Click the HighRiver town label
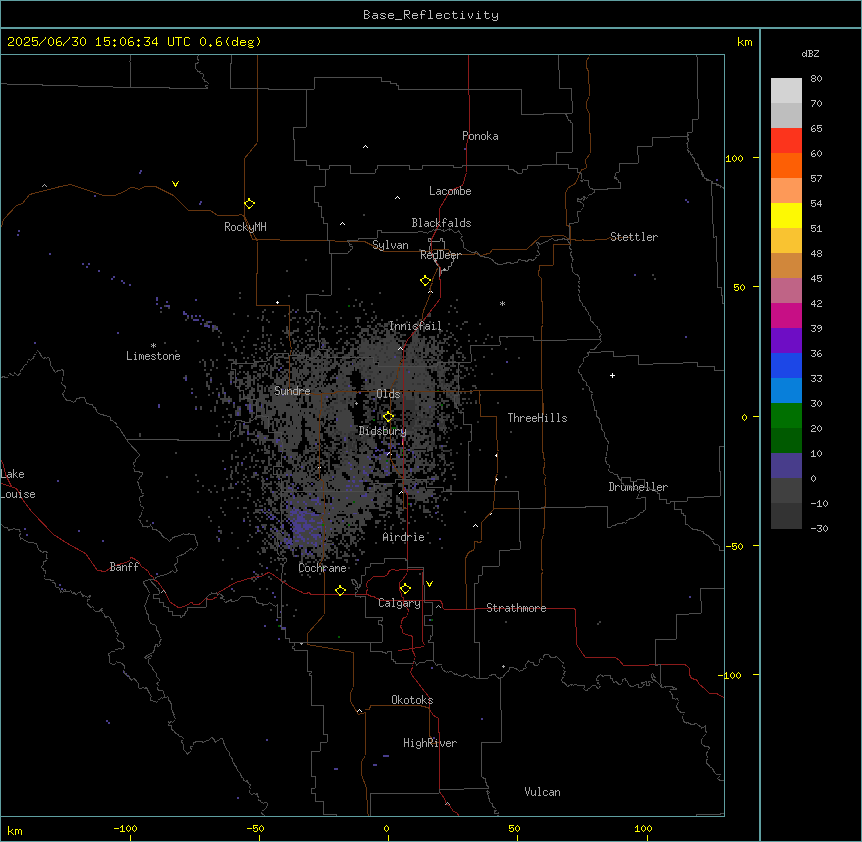This screenshot has width=862, height=842. 430,743
